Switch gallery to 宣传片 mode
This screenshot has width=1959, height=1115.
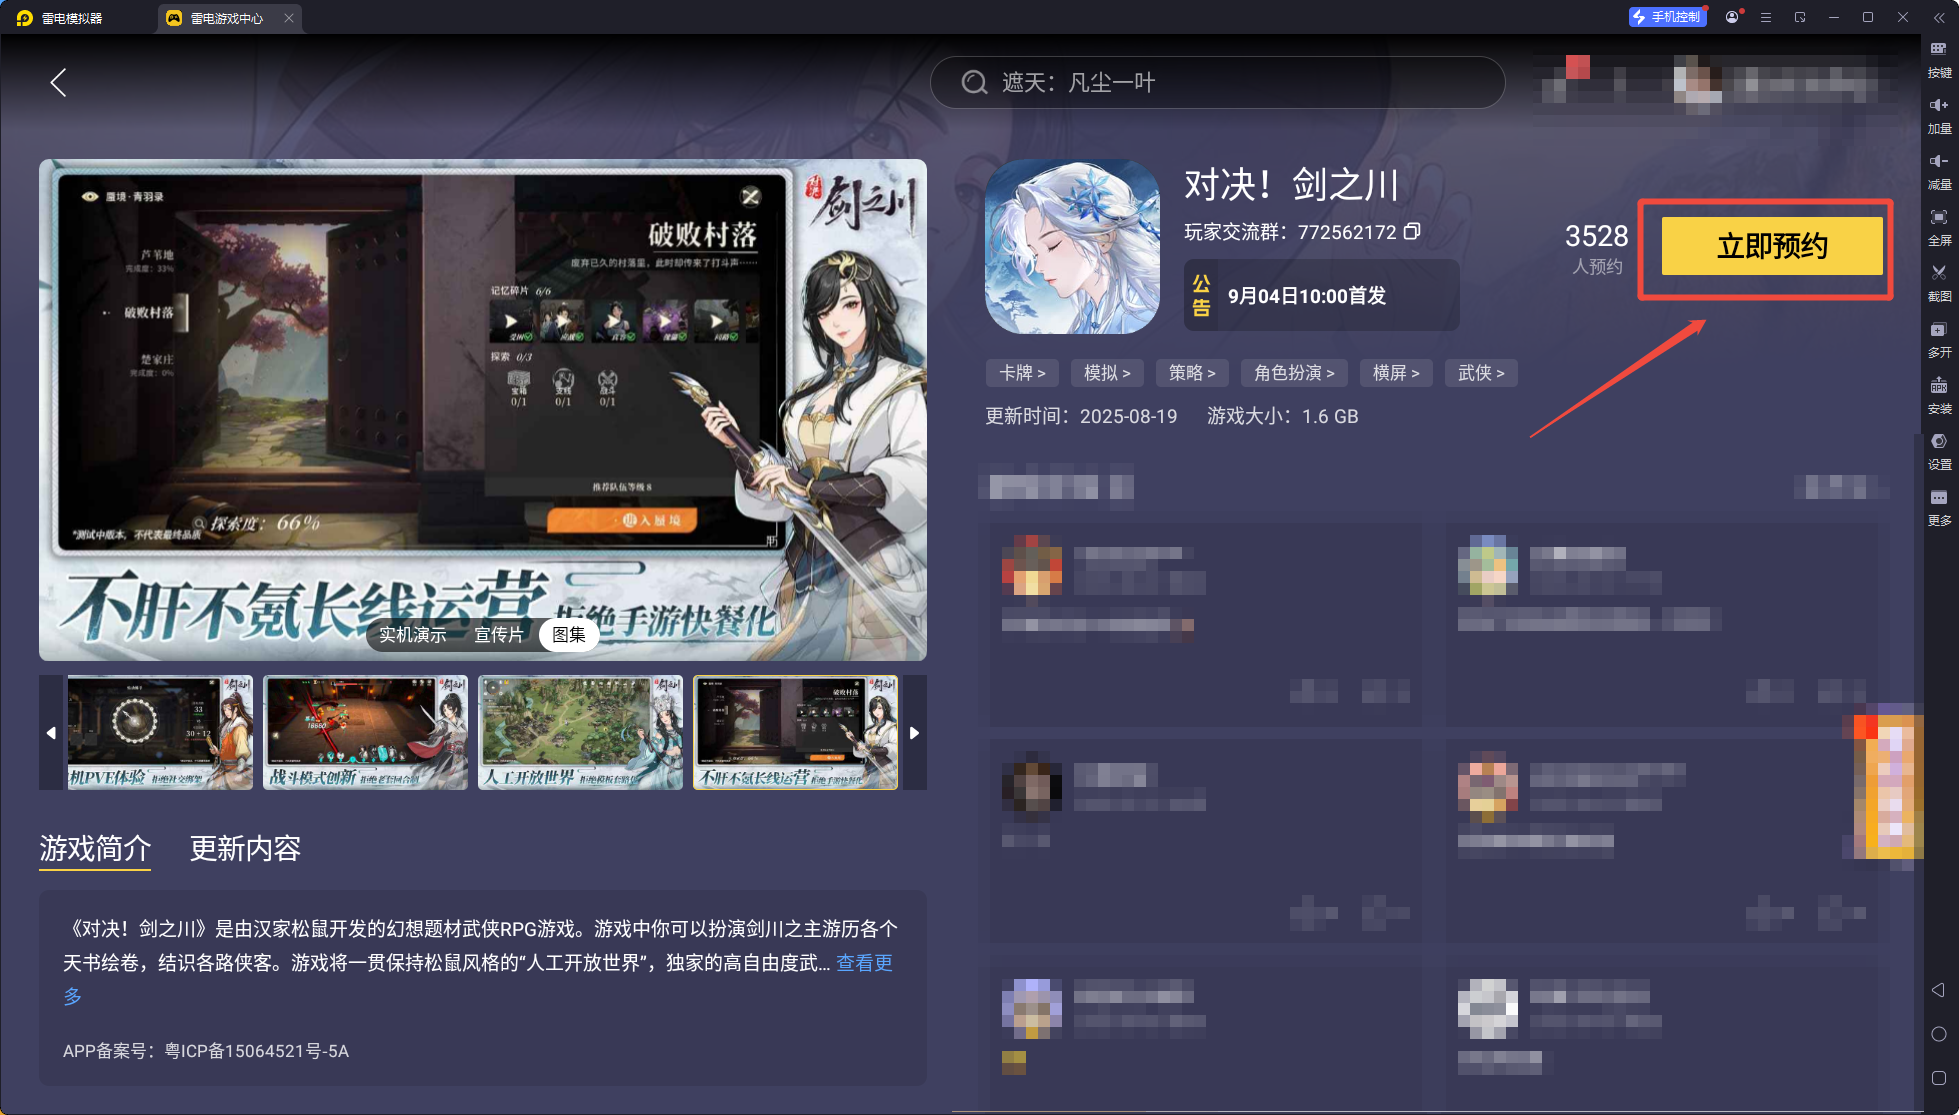coord(498,635)
